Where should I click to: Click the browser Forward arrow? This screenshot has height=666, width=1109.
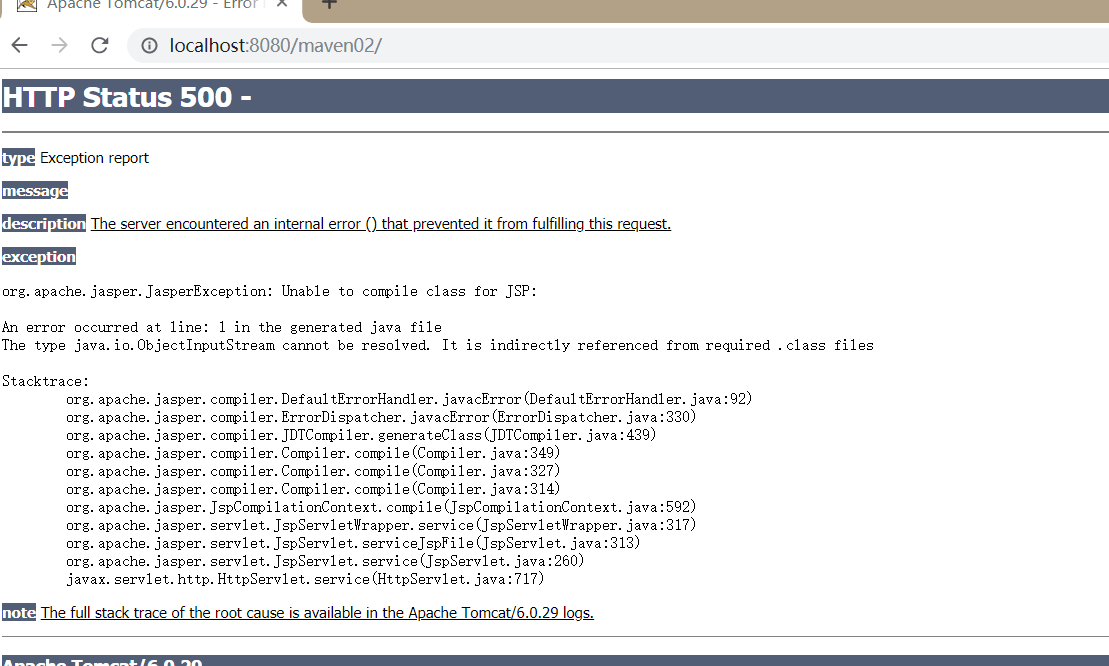[59, 45]
